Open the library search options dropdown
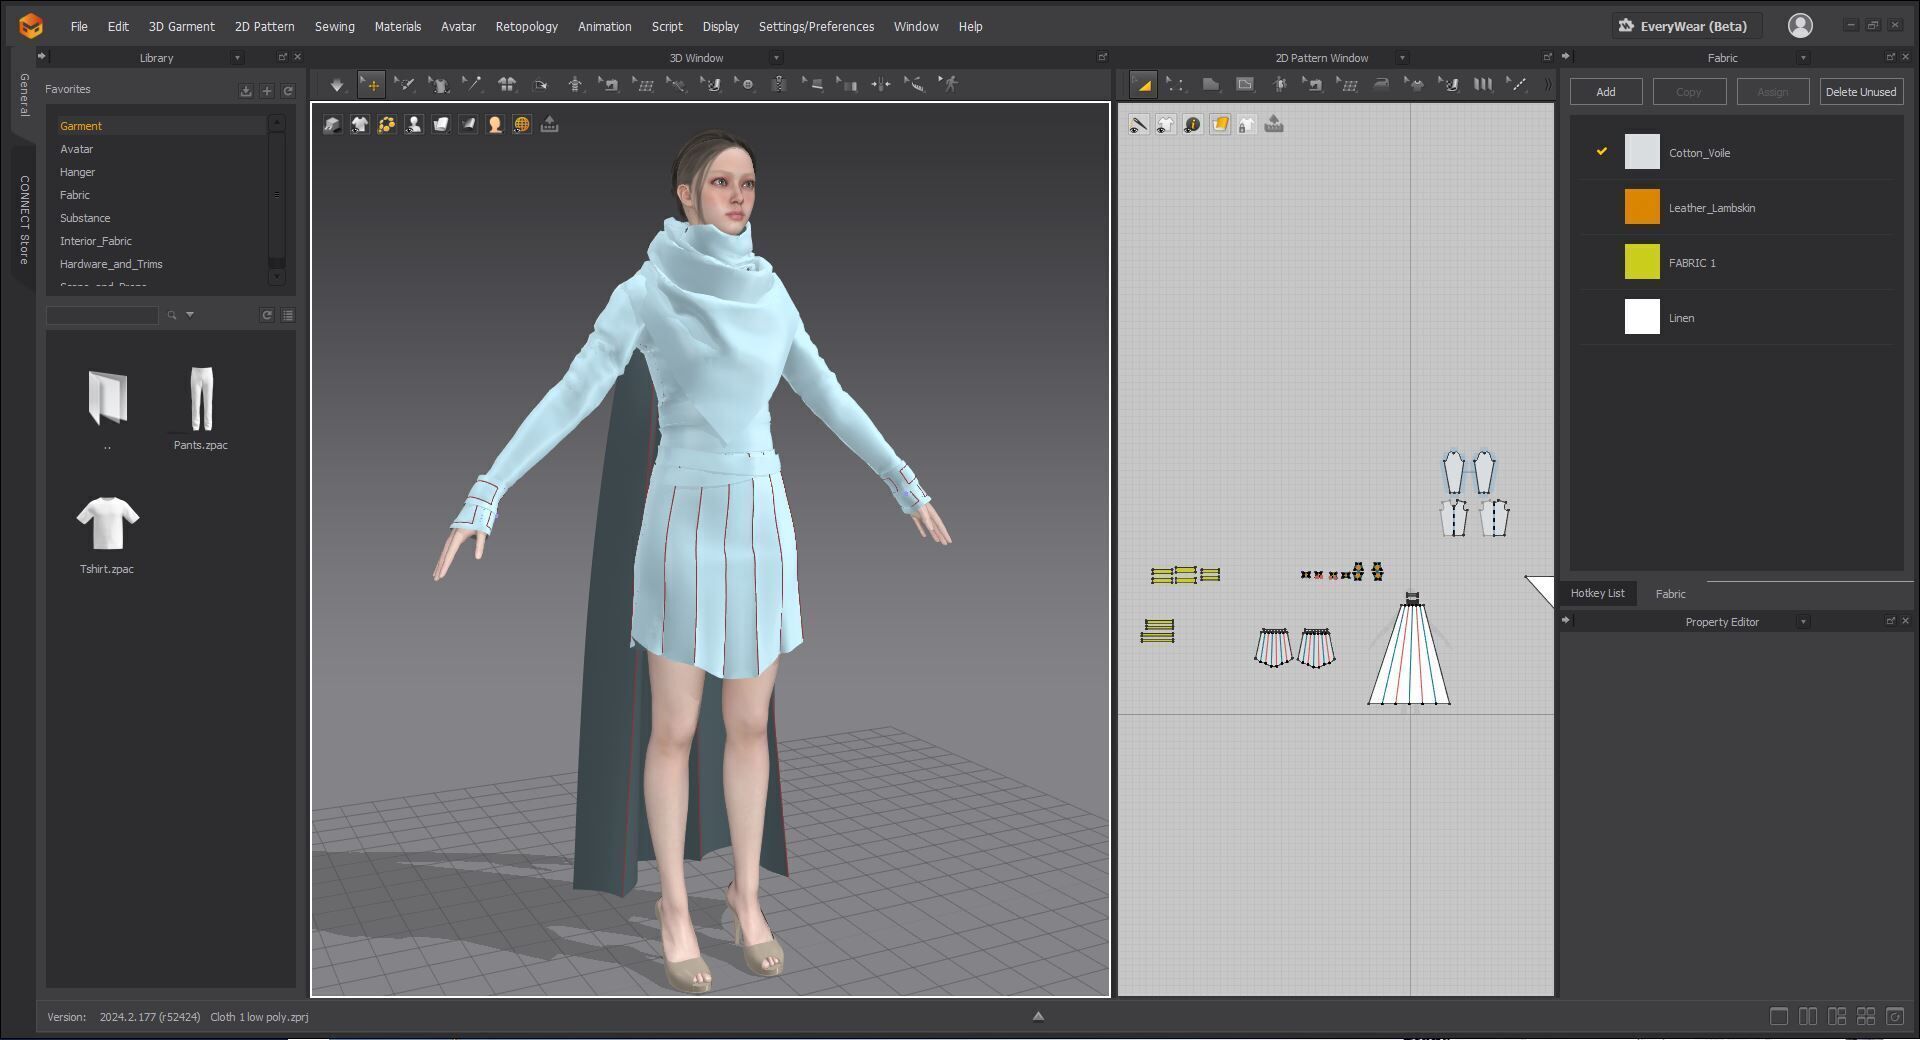This screenshot has height=1040, width=1920. 190,315
